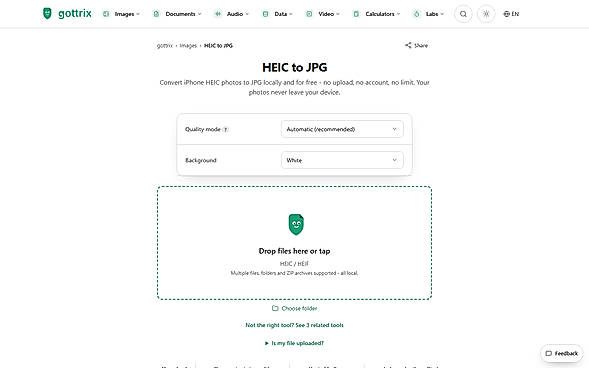Click the Images menu icon
The height and width of the screenshot is (368, 589).
coord(106,14)
